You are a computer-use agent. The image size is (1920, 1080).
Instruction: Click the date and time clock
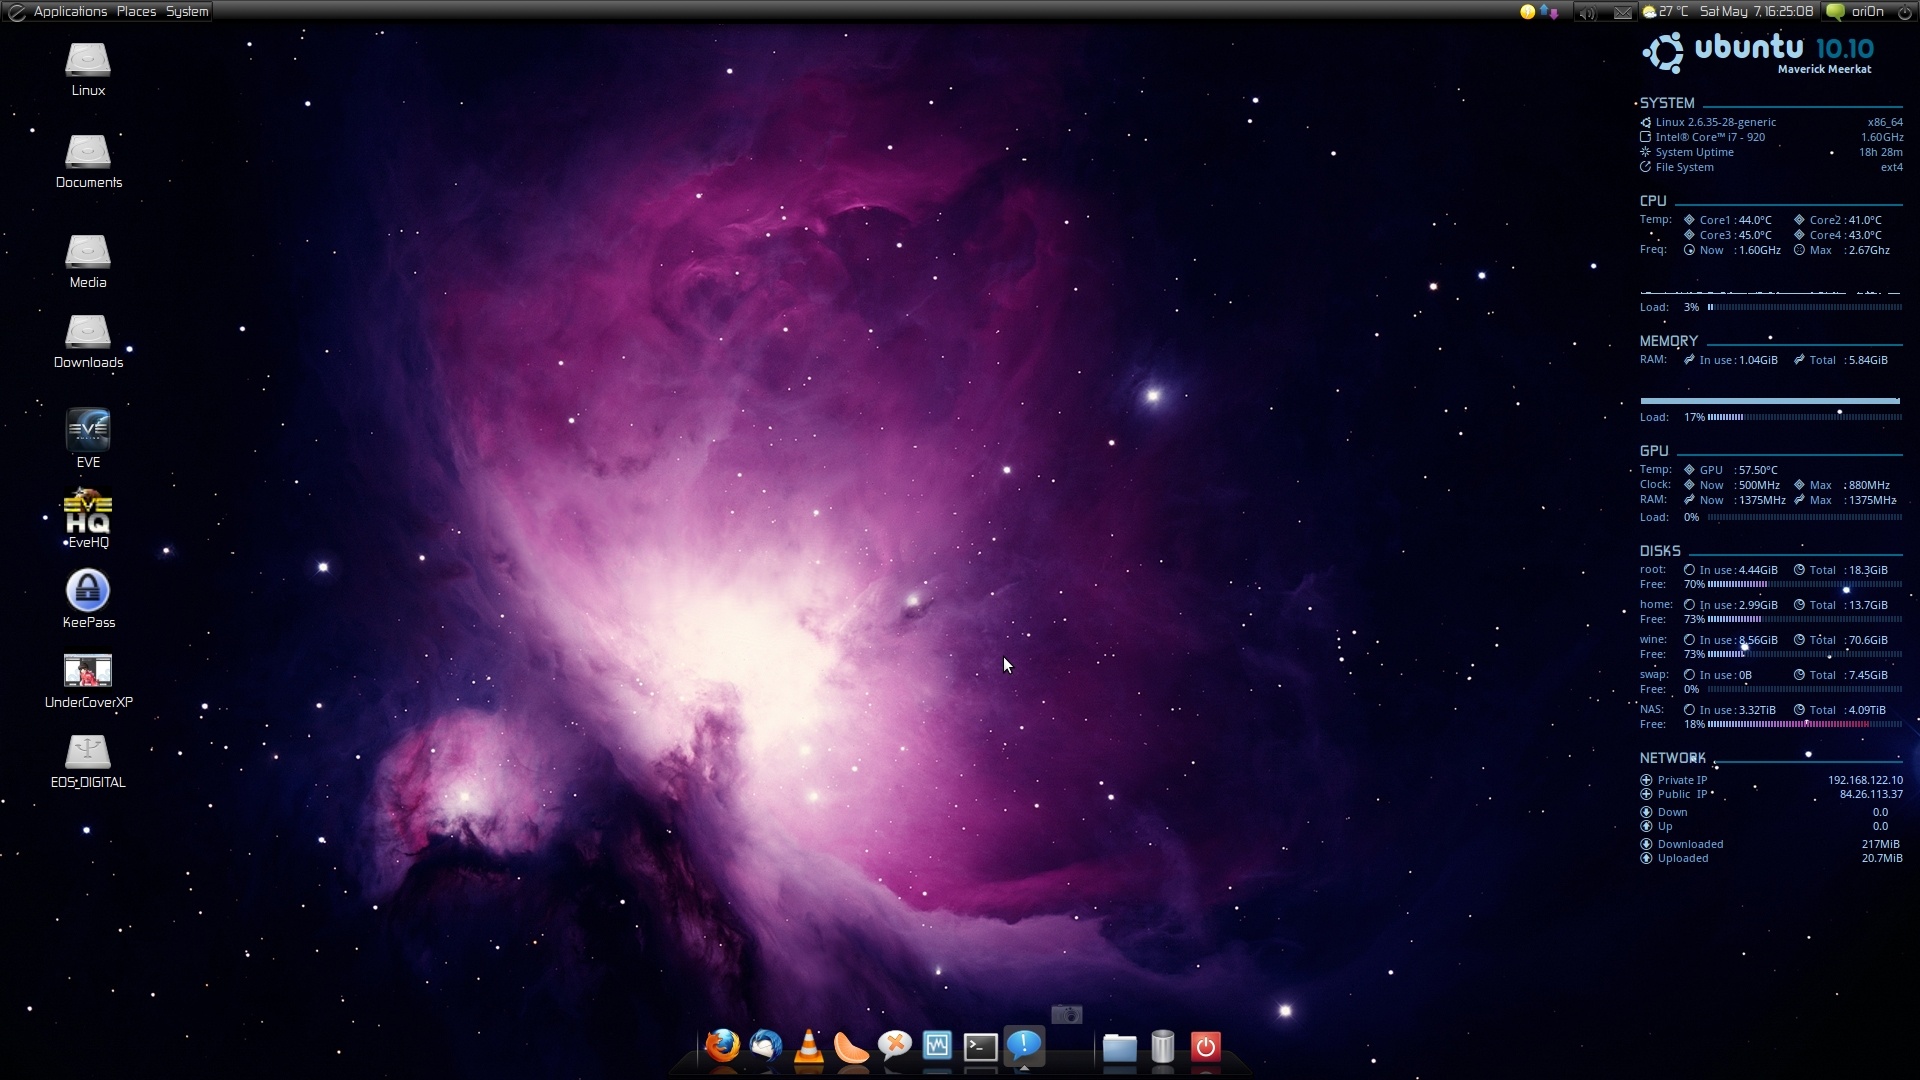click(x=1756, y=12)
